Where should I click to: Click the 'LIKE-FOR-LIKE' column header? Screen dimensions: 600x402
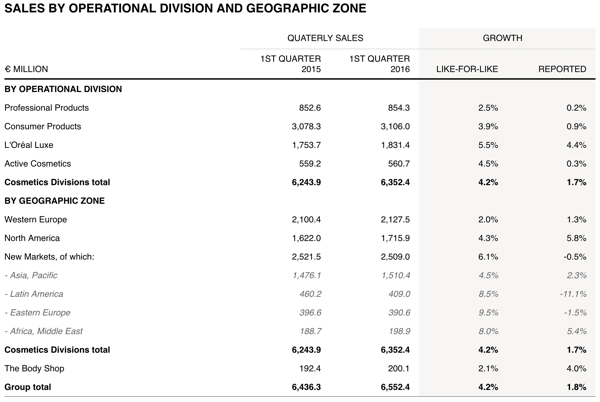[x=467, y=69]
